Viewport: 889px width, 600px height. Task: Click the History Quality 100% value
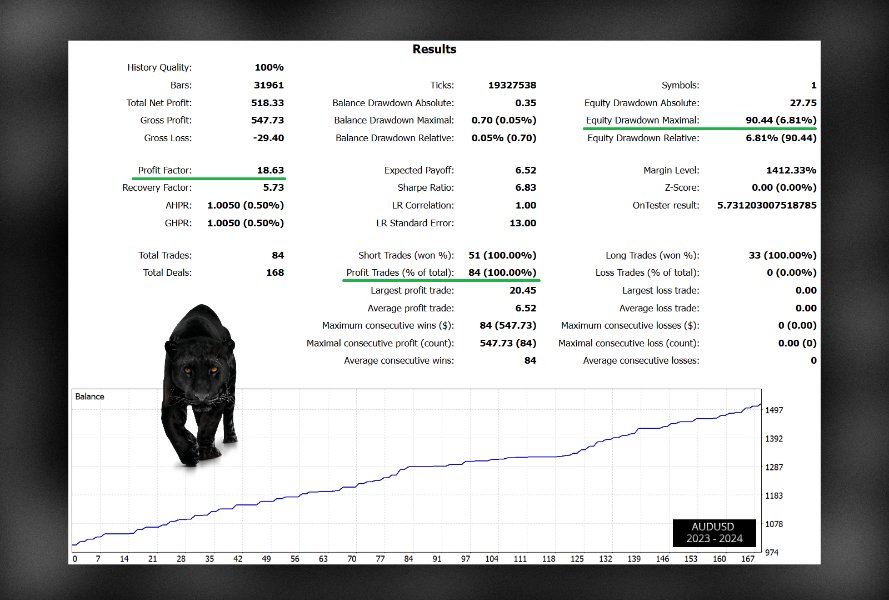(268, 68)
